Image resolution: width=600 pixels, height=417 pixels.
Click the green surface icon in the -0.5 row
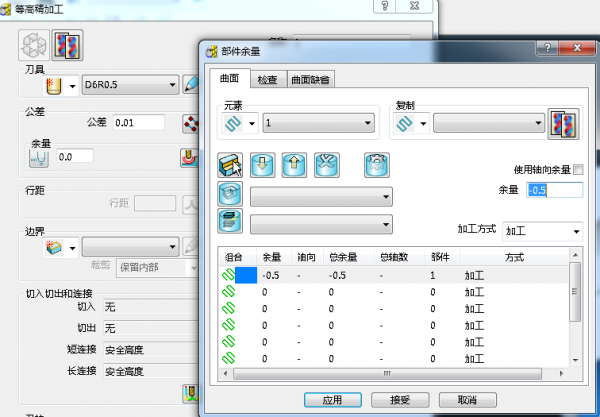(x=228, y=275)
